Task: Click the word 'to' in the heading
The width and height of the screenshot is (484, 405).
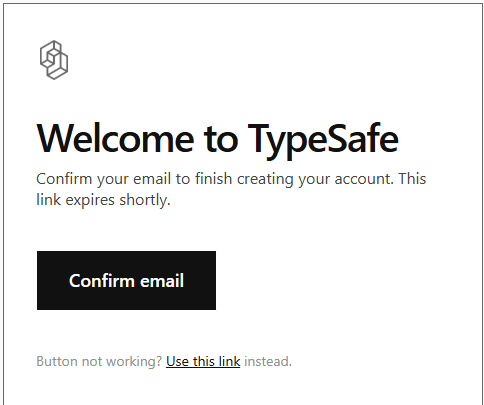Action: coord(221,140)
